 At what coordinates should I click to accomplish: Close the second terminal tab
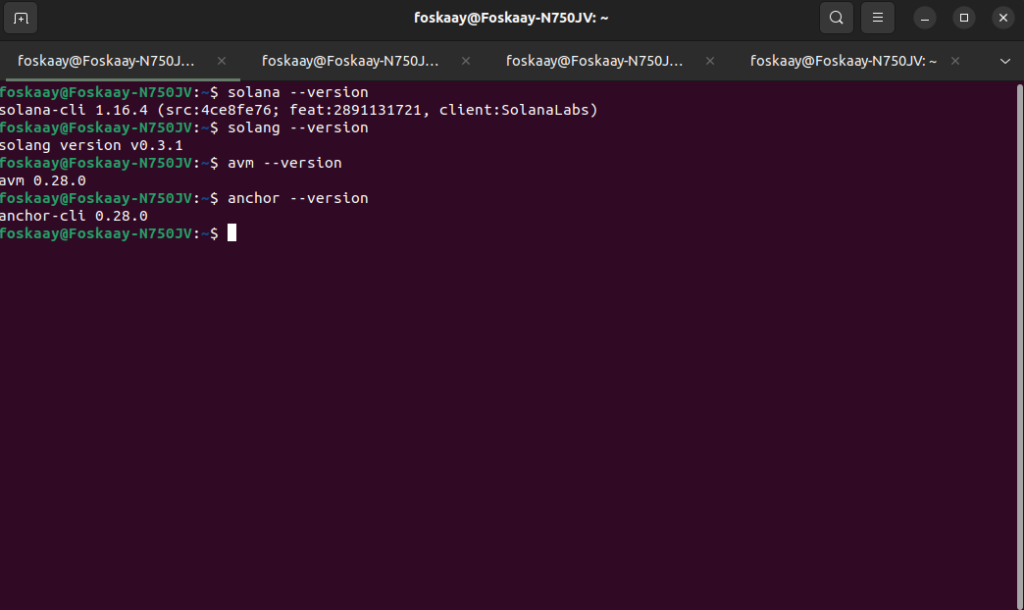(466, 61)
